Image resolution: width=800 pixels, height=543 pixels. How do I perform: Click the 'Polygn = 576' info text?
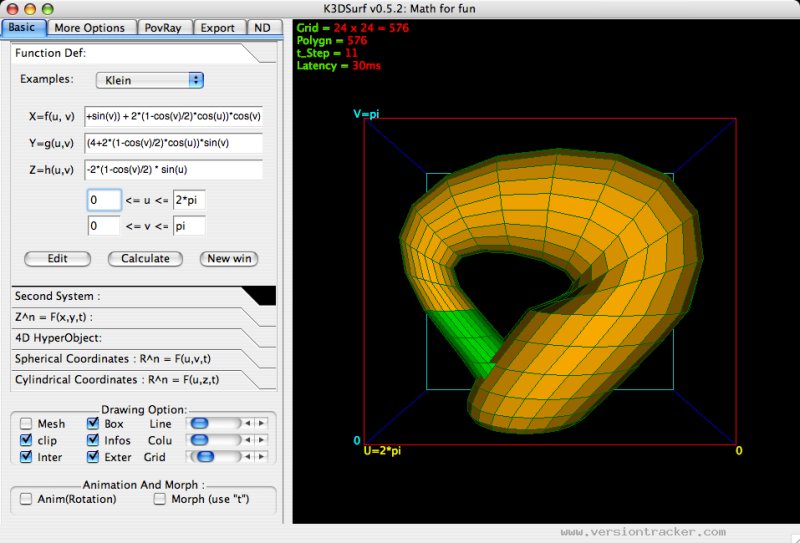click(332, 40)
